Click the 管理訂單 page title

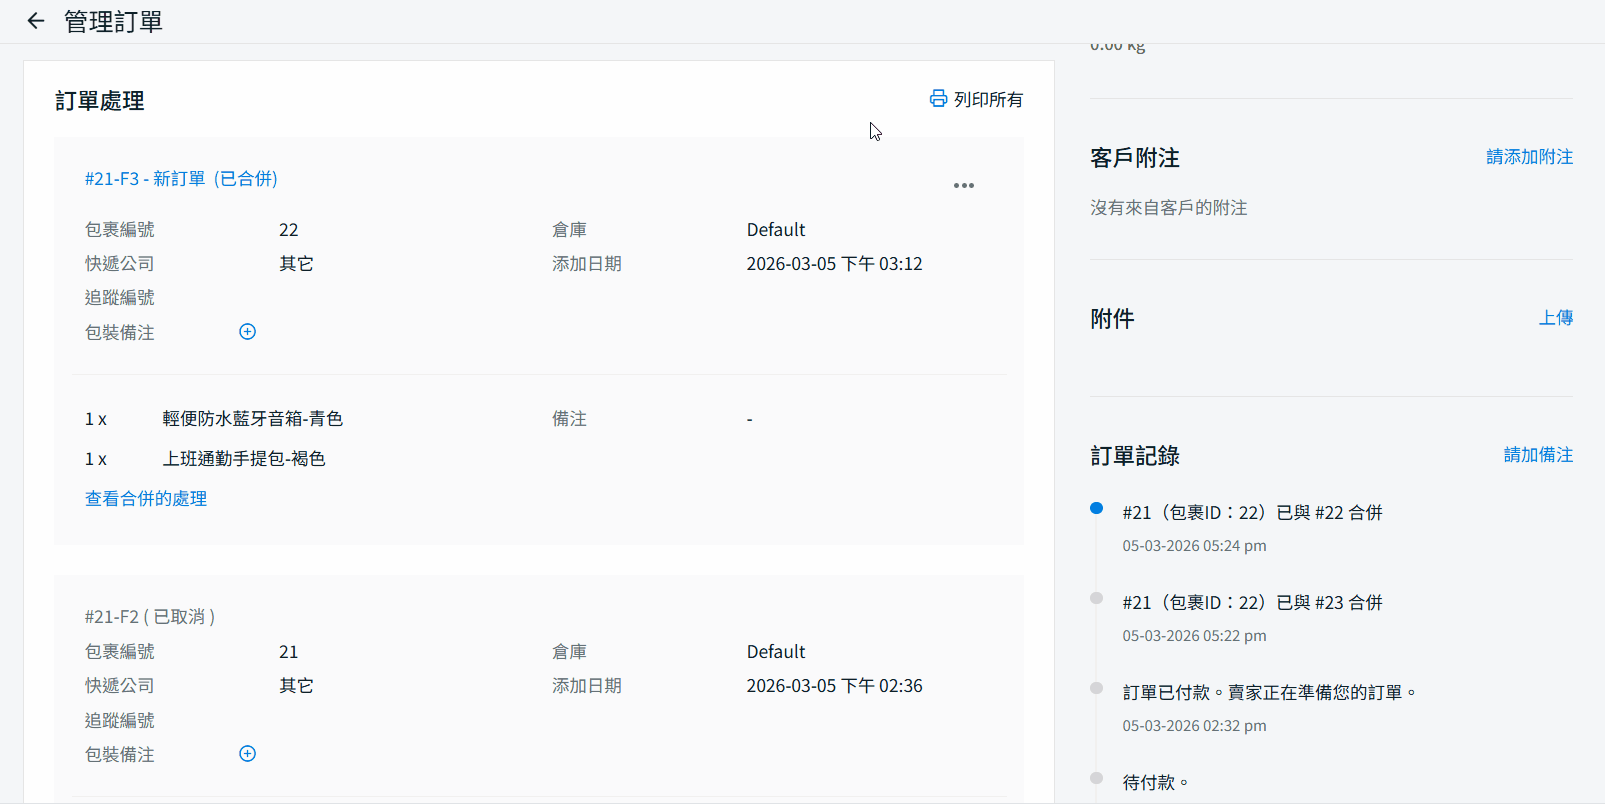pos(113,22)
